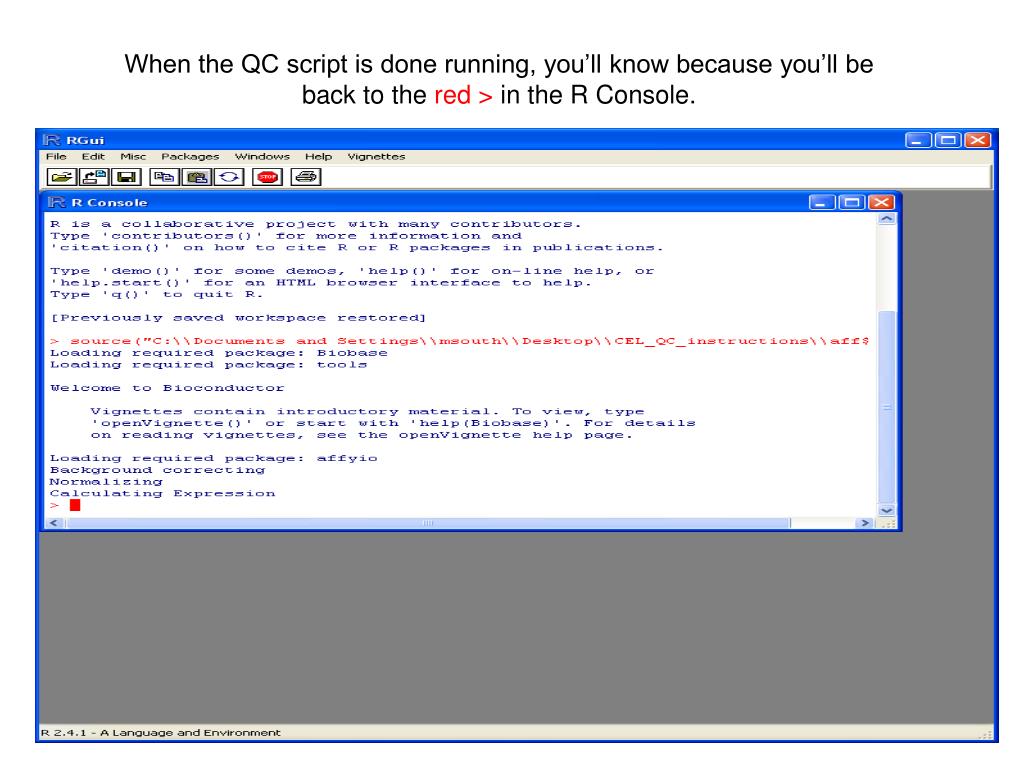The width and height of the screenshot is (1024, 768).
Task: Click the console vertical scrollbar thumb
Action: 886,408
